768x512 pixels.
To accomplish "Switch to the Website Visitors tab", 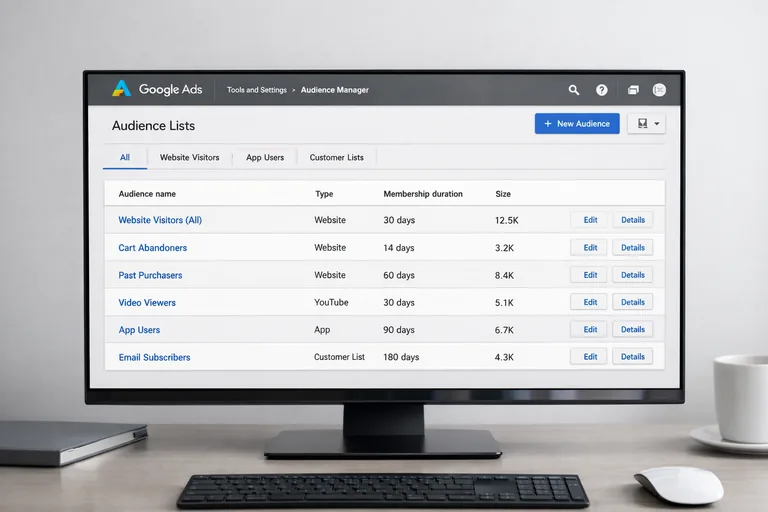I will pyautogui.click(x=189, y=157).
